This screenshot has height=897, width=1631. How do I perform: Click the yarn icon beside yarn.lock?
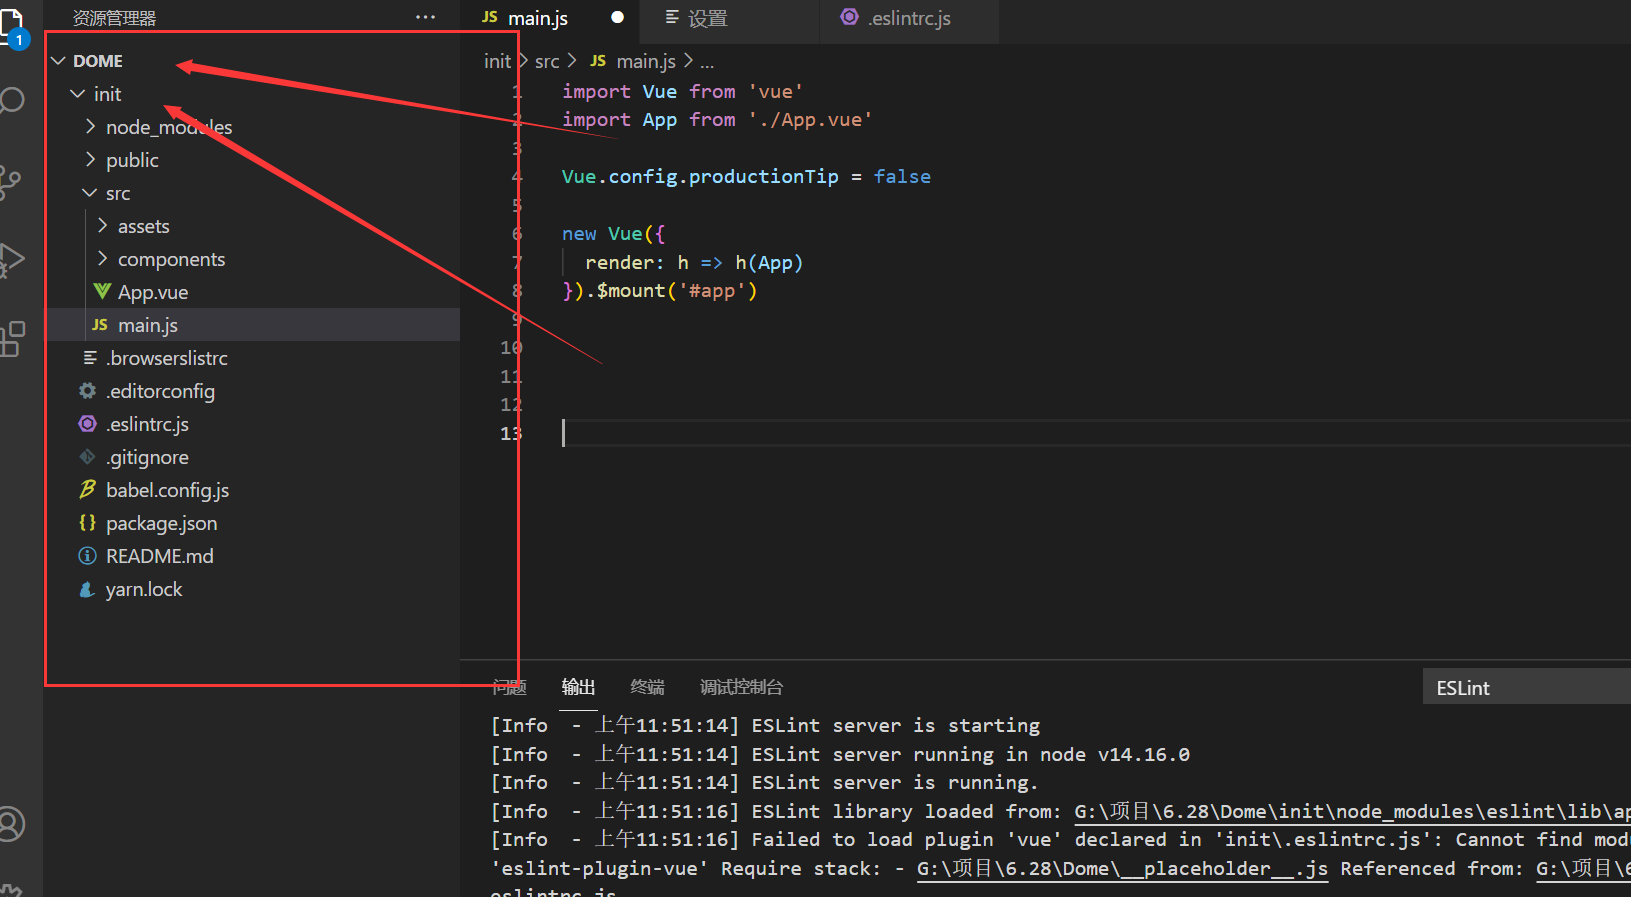tap(87, 589)
